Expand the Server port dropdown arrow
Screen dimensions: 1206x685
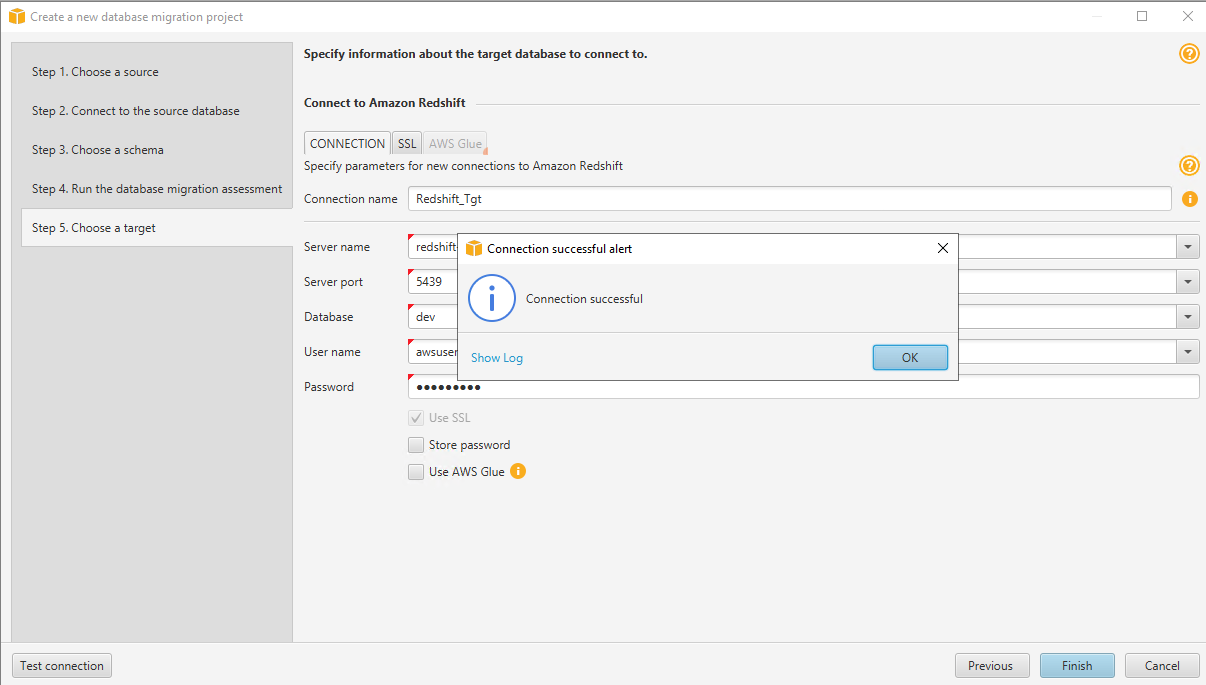coord(1188,282)
